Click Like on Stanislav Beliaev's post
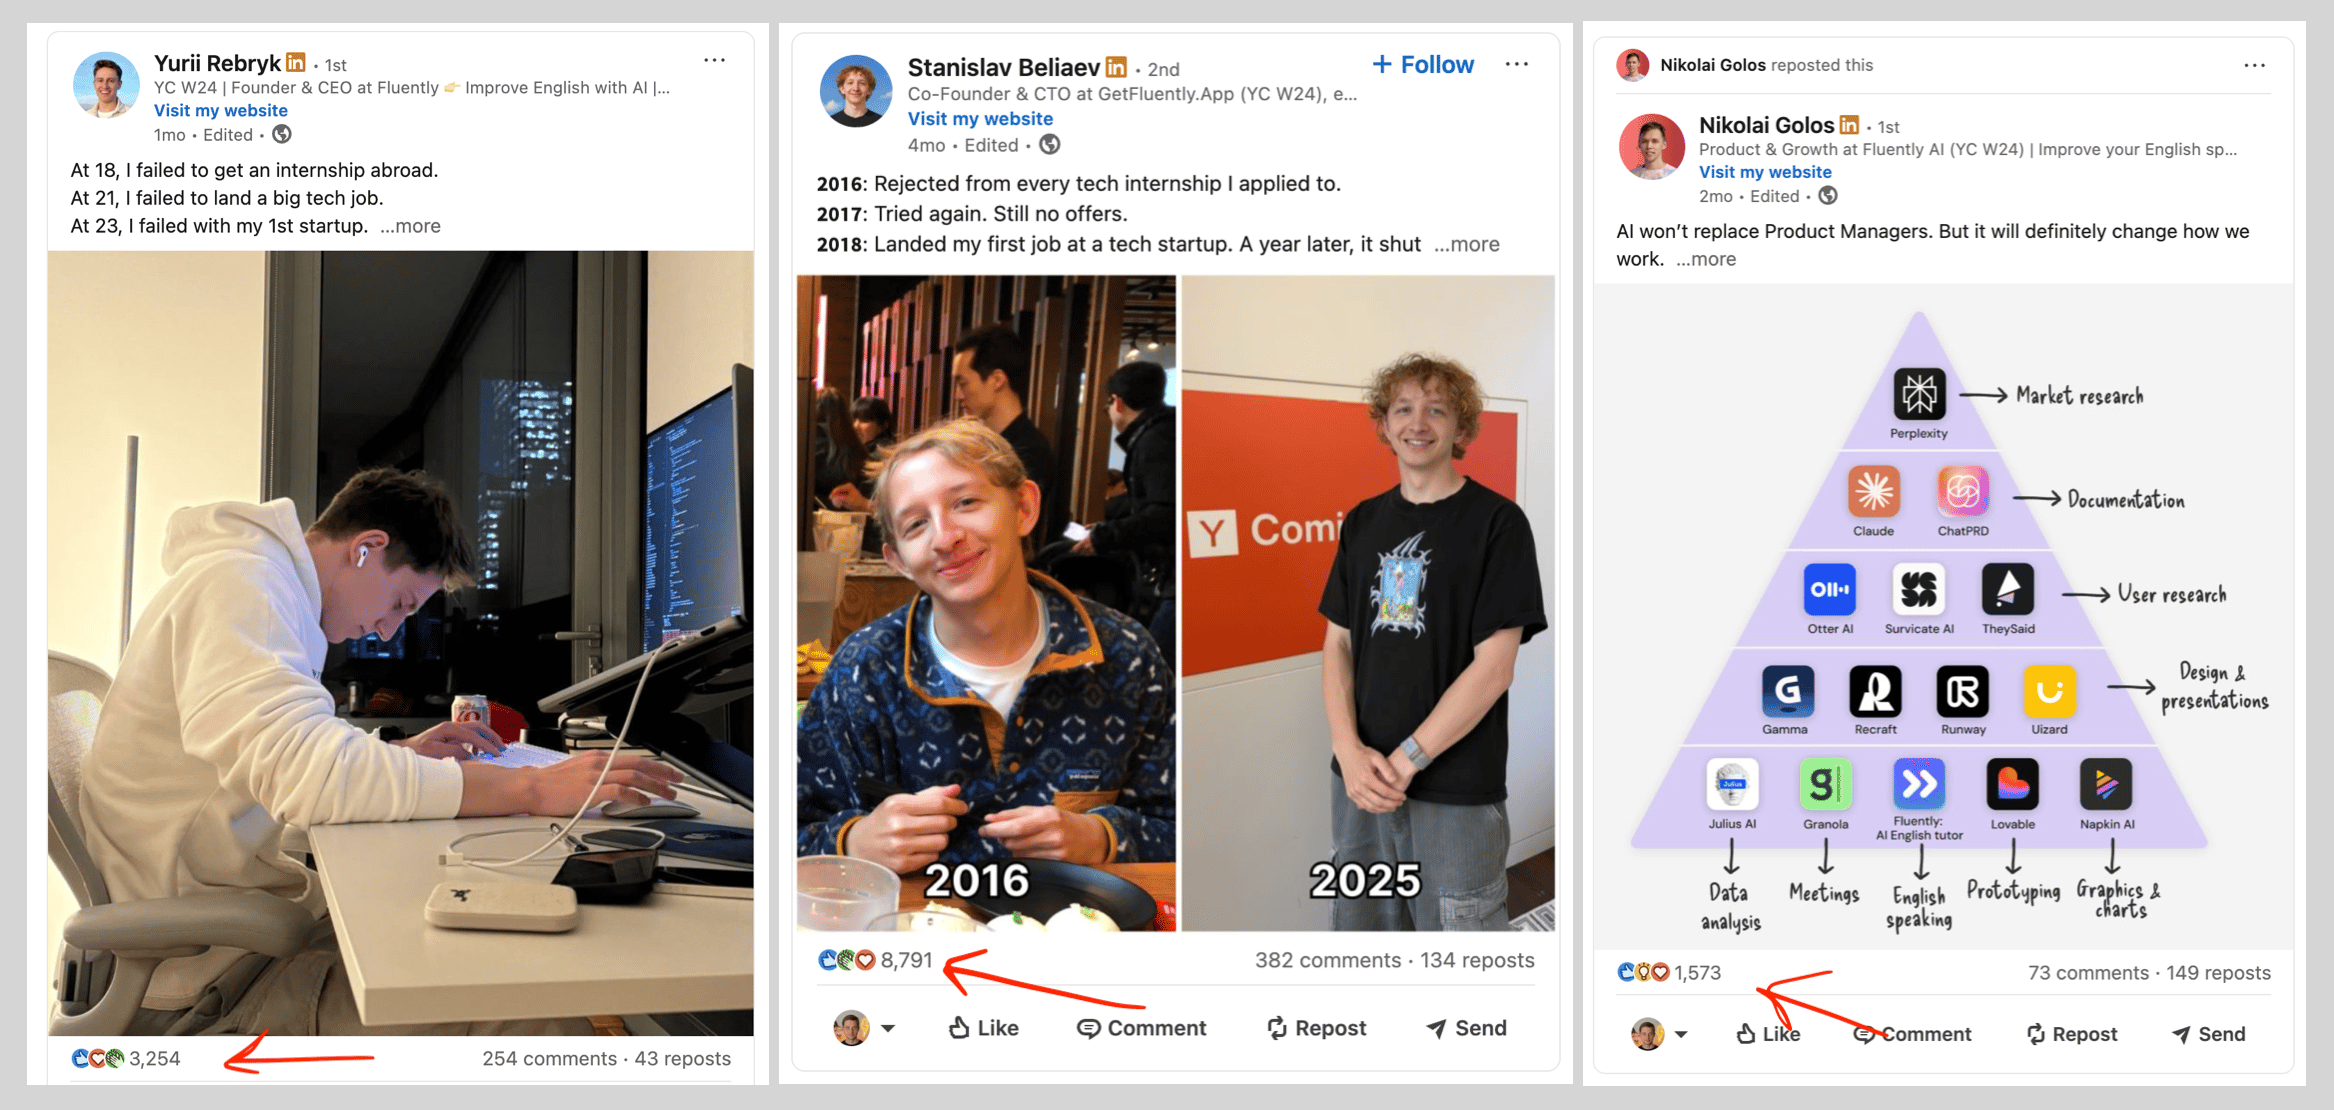 click(984, 1028)
